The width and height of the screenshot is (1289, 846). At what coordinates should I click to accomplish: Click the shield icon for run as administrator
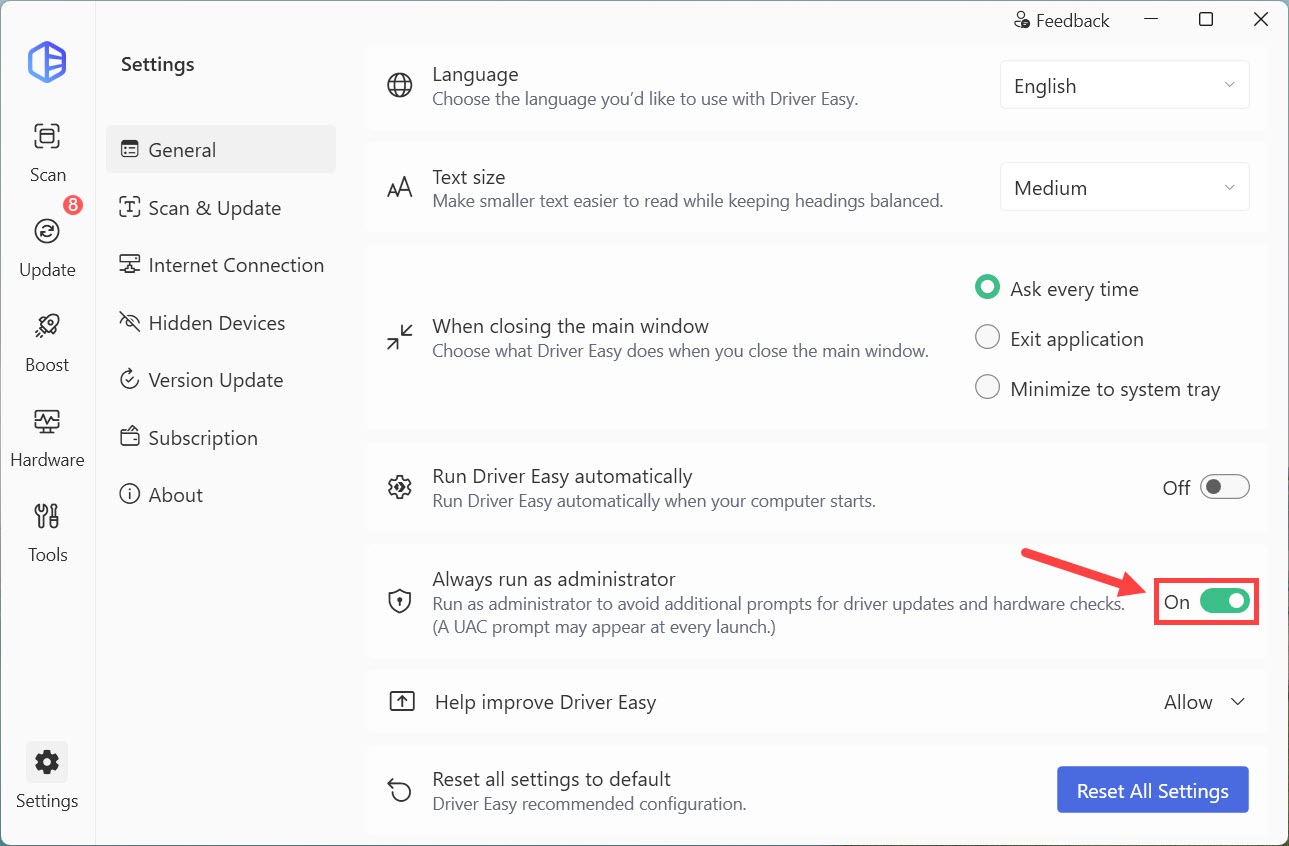coord(399,602)
